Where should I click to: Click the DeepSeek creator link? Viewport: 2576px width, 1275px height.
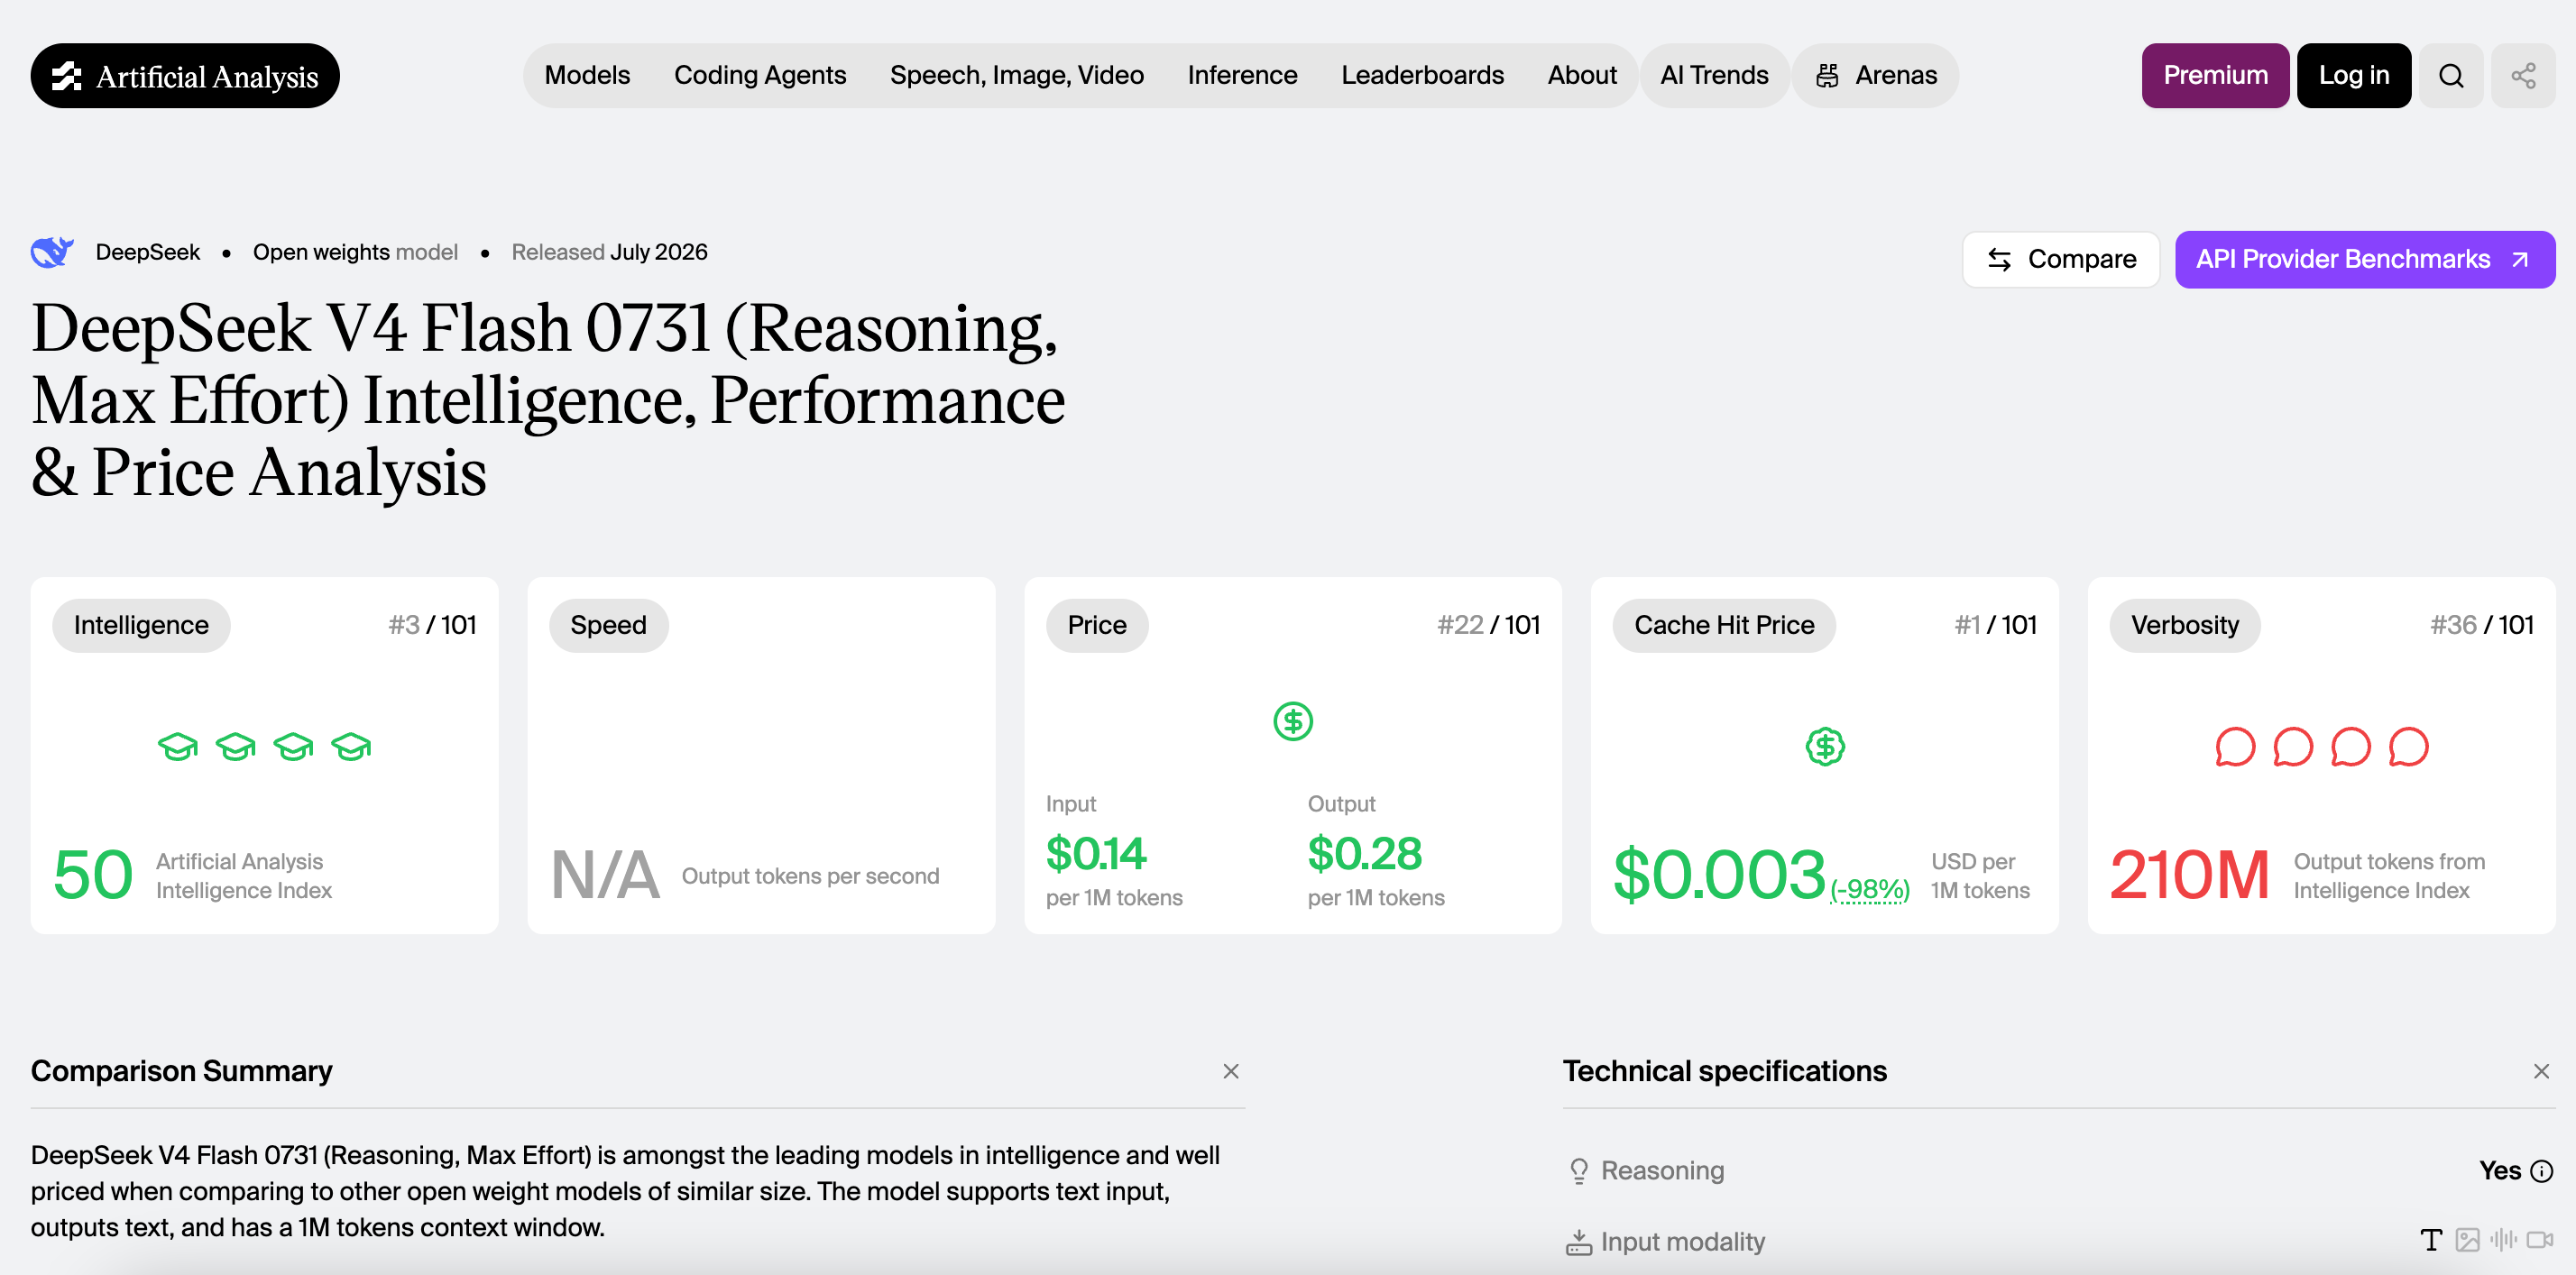click(x=148, y=252)
